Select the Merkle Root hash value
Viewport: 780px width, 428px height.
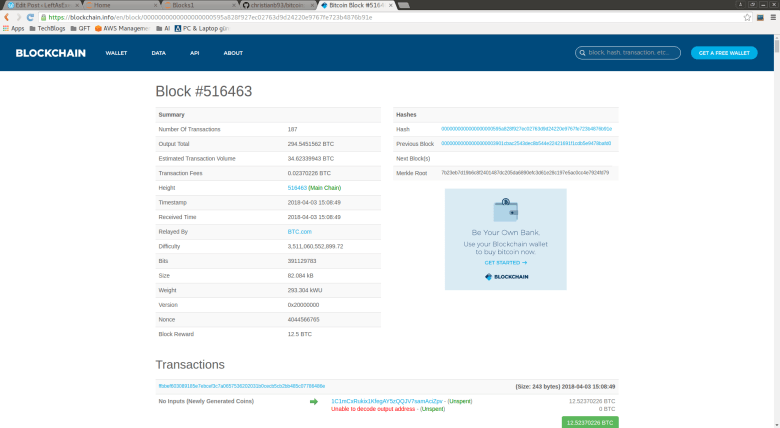click(x=525, y=173)
